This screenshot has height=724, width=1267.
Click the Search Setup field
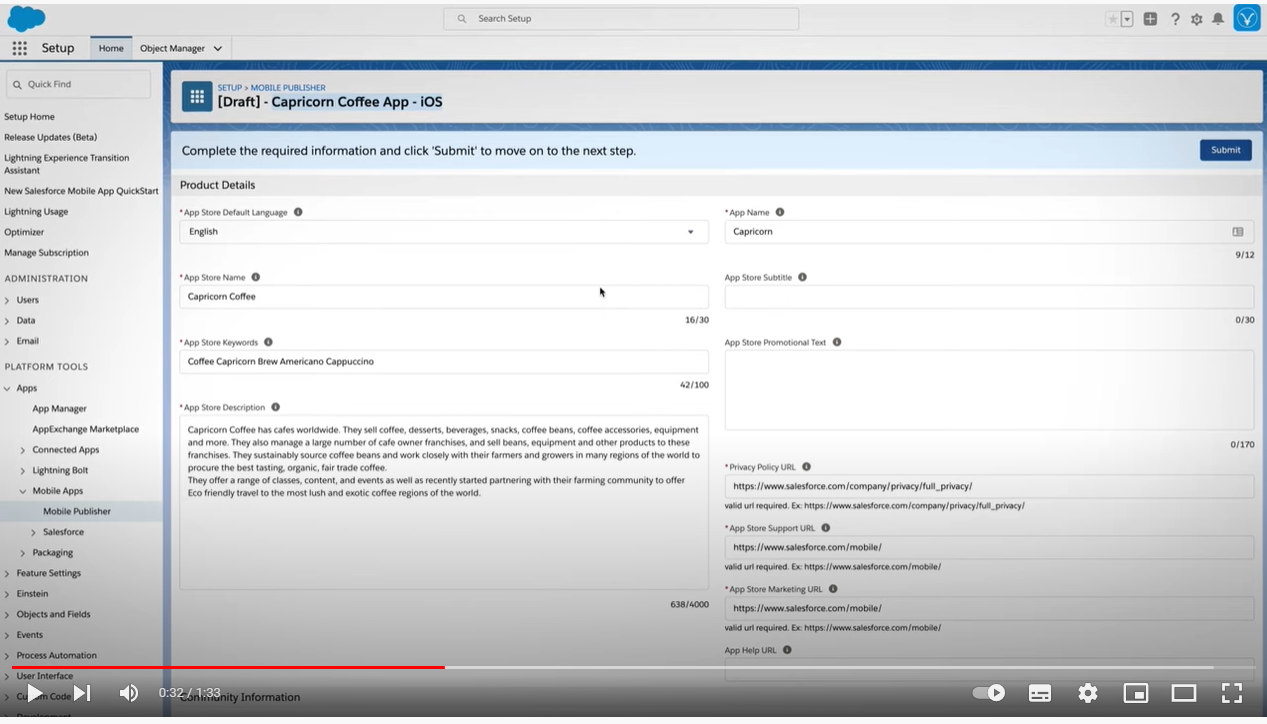pos(621,19)
